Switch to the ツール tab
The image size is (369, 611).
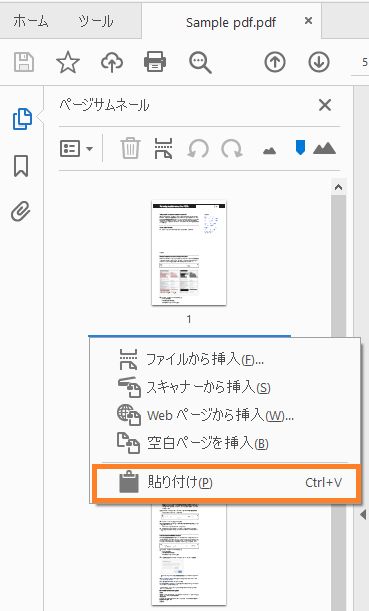pos(96,21)
